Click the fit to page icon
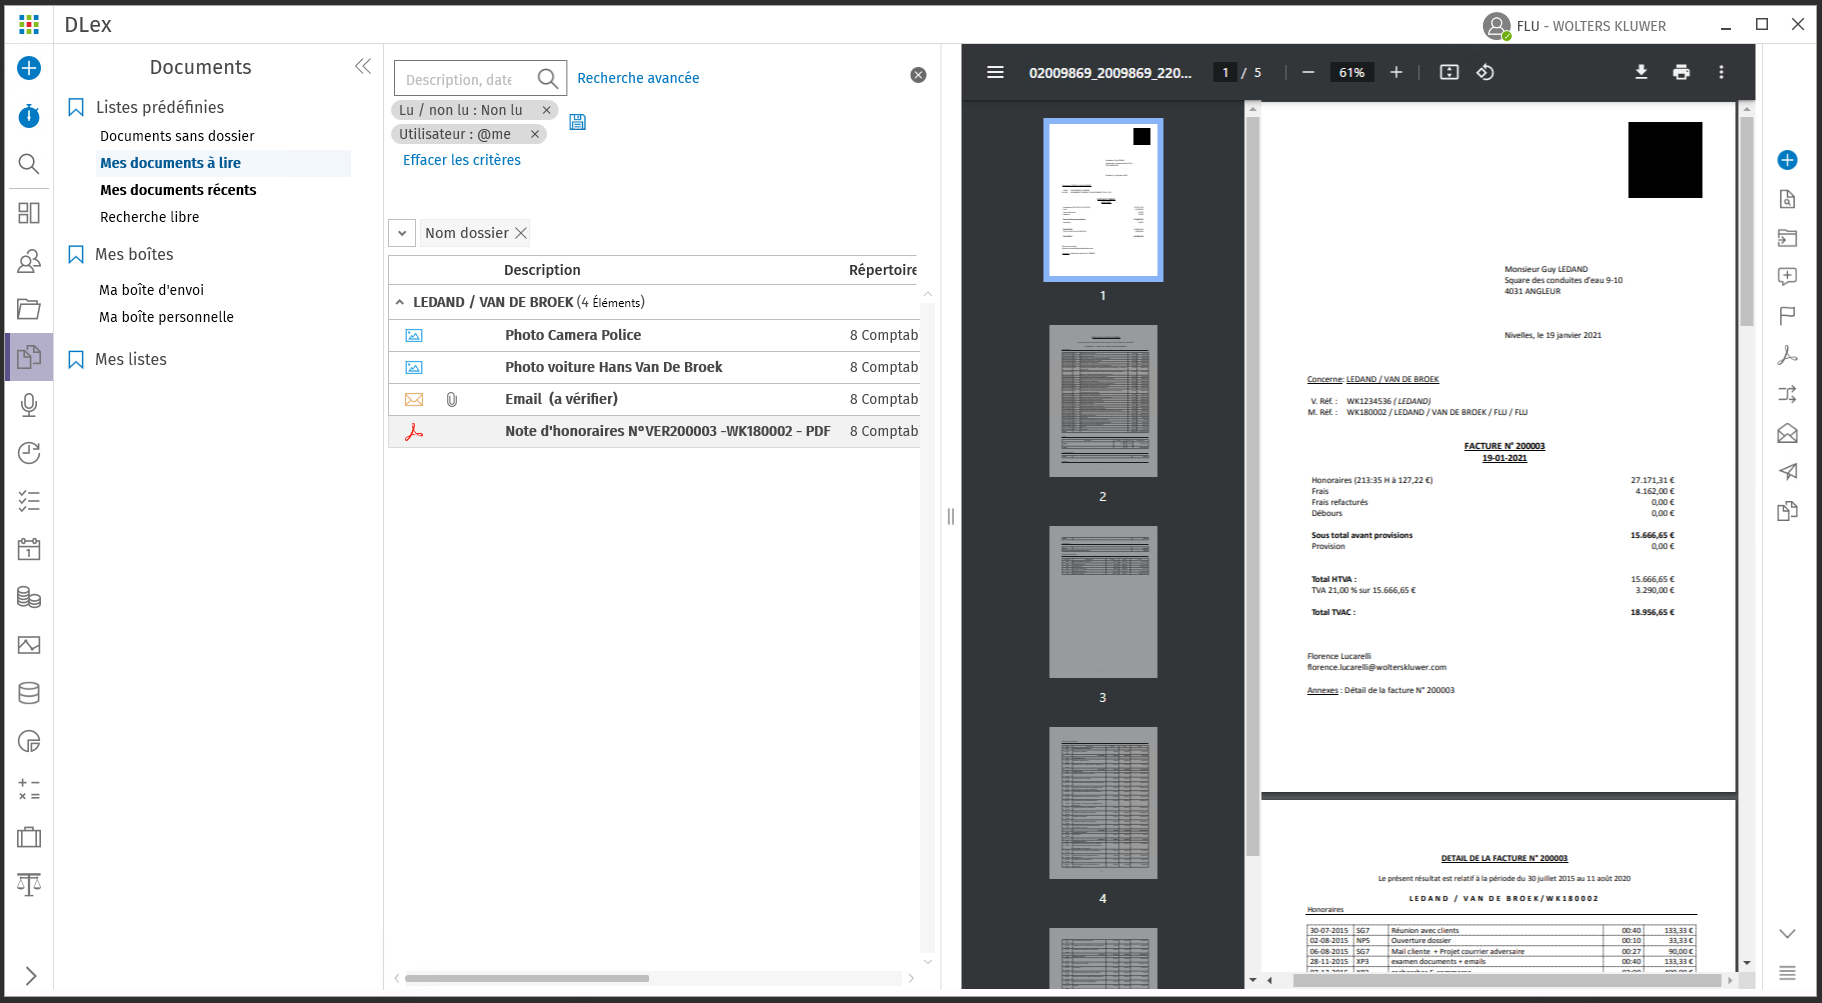1822x1003 pixels. point(1449,72)
